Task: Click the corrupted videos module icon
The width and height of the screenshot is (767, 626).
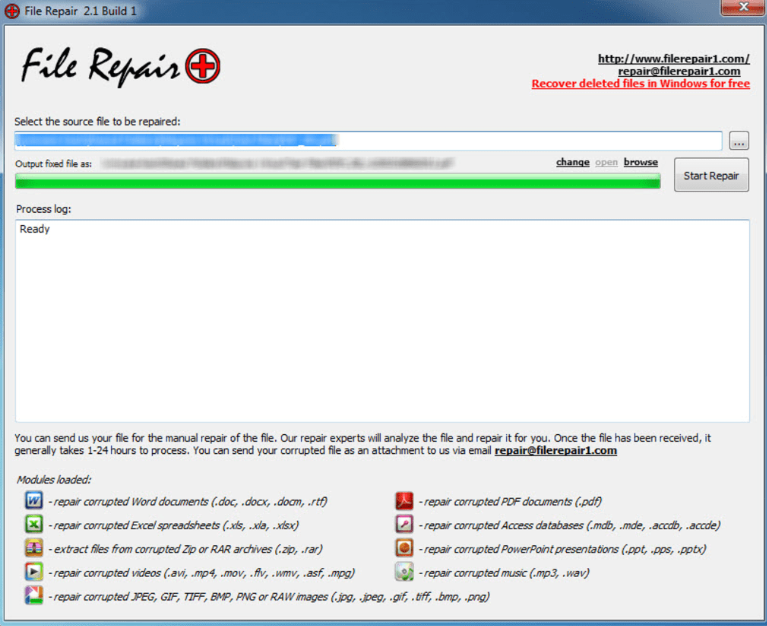Action: tap(34, 571)
